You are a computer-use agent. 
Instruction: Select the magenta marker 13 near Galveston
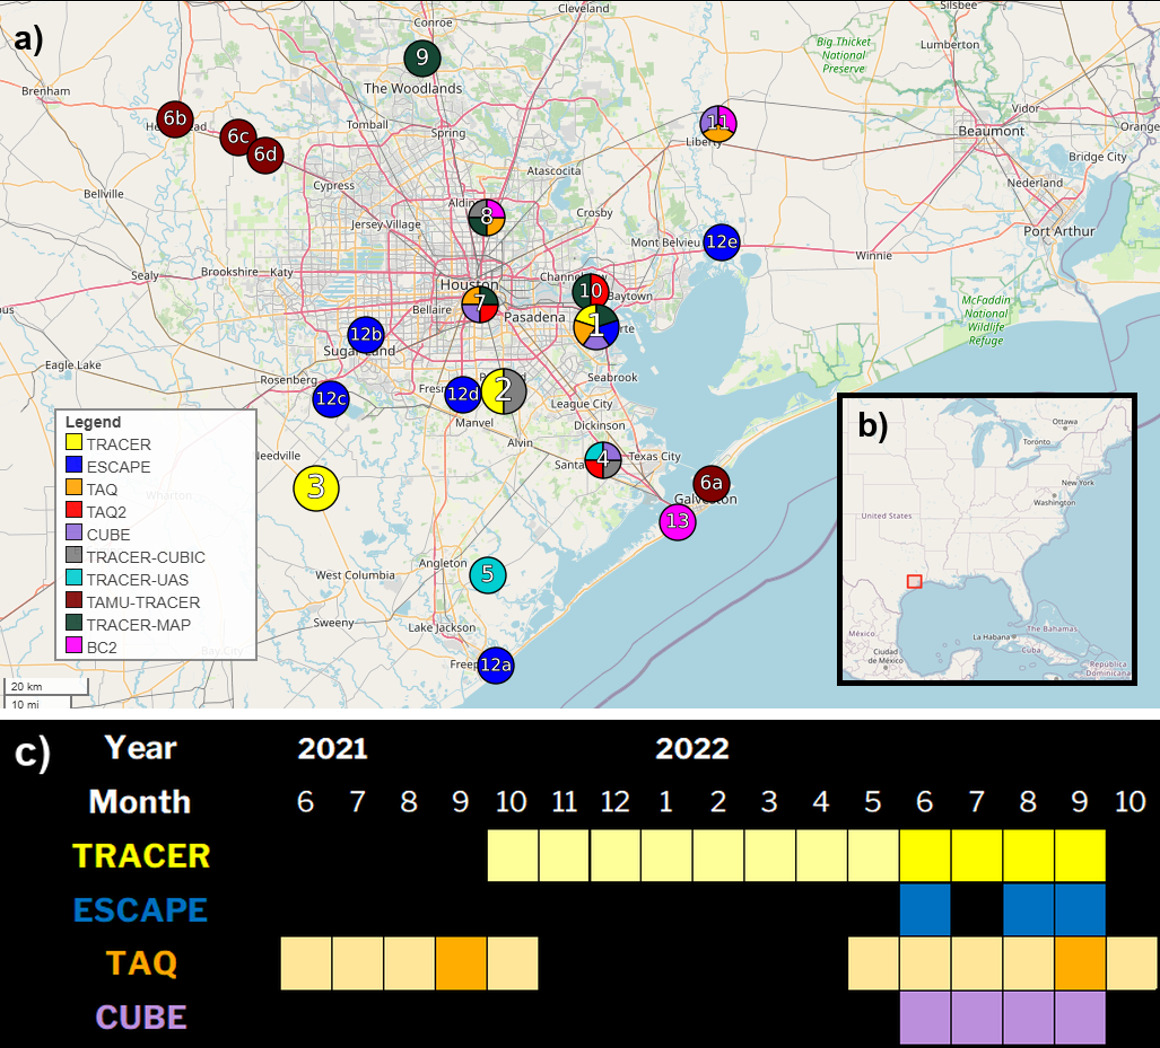tap(677, 522)
